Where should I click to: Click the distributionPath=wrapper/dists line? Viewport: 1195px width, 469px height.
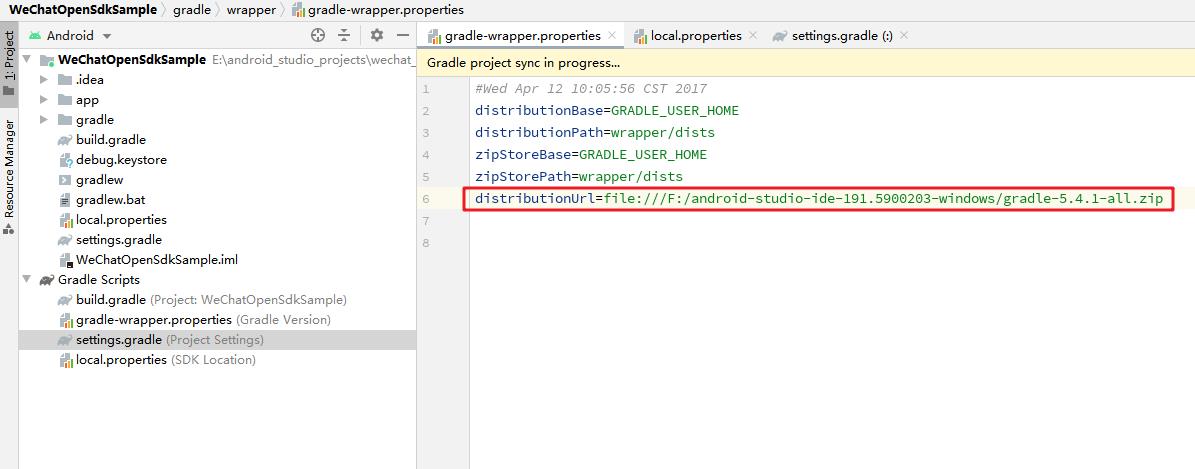[594, 133]
